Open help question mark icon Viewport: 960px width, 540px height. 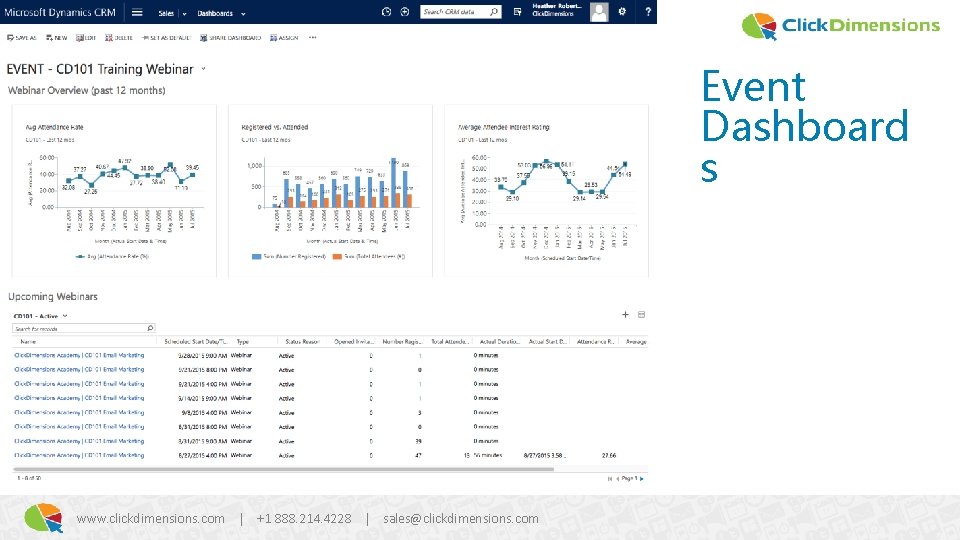point(648,12)
